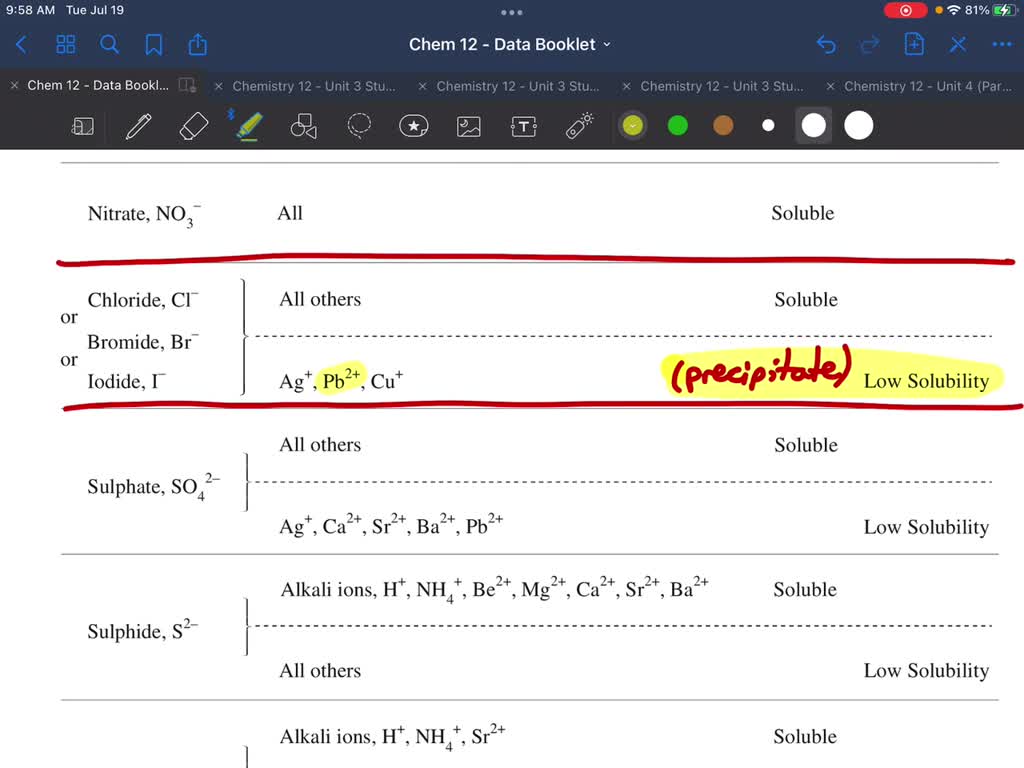Close the Chem 12 - Data Booklet tab
This screenshot has height=768, width=1024.
pyautogui.click(x=13, y=86)
